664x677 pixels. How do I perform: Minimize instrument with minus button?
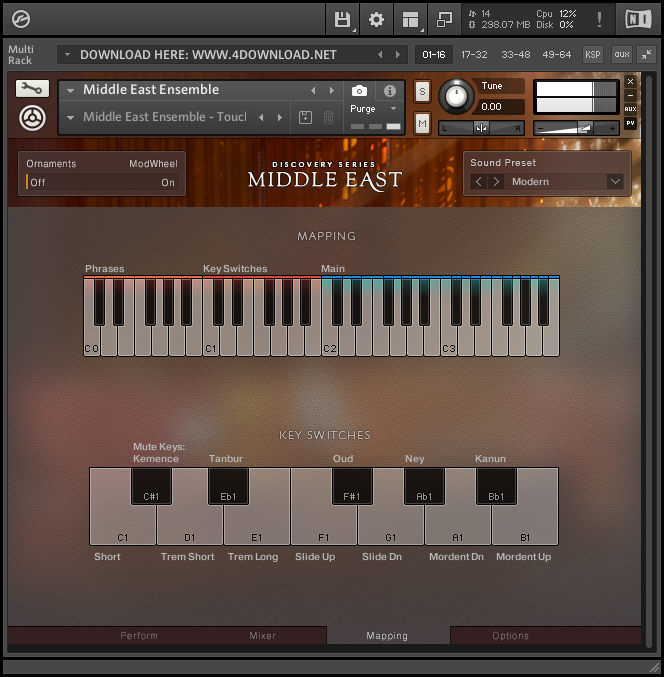click(x=630, y=95)
